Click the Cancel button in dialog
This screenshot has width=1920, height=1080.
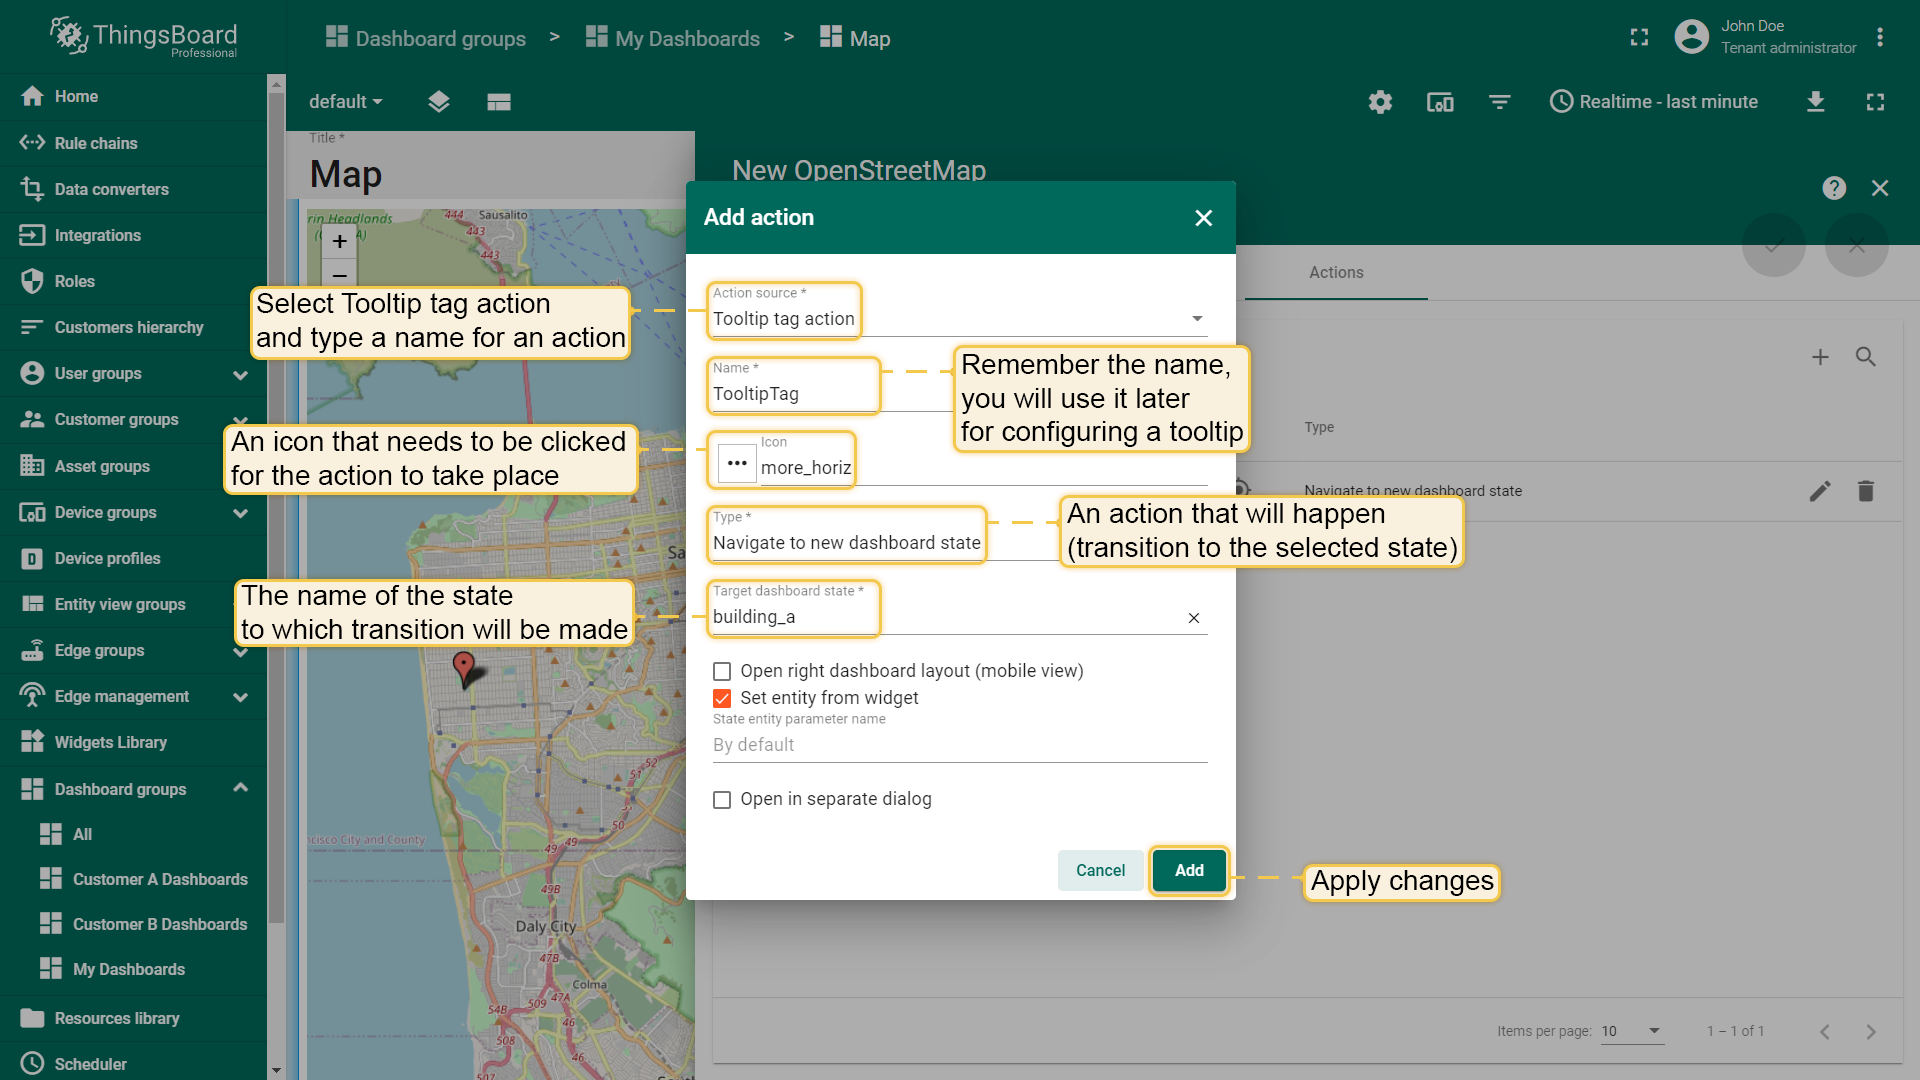point(1100,870)
